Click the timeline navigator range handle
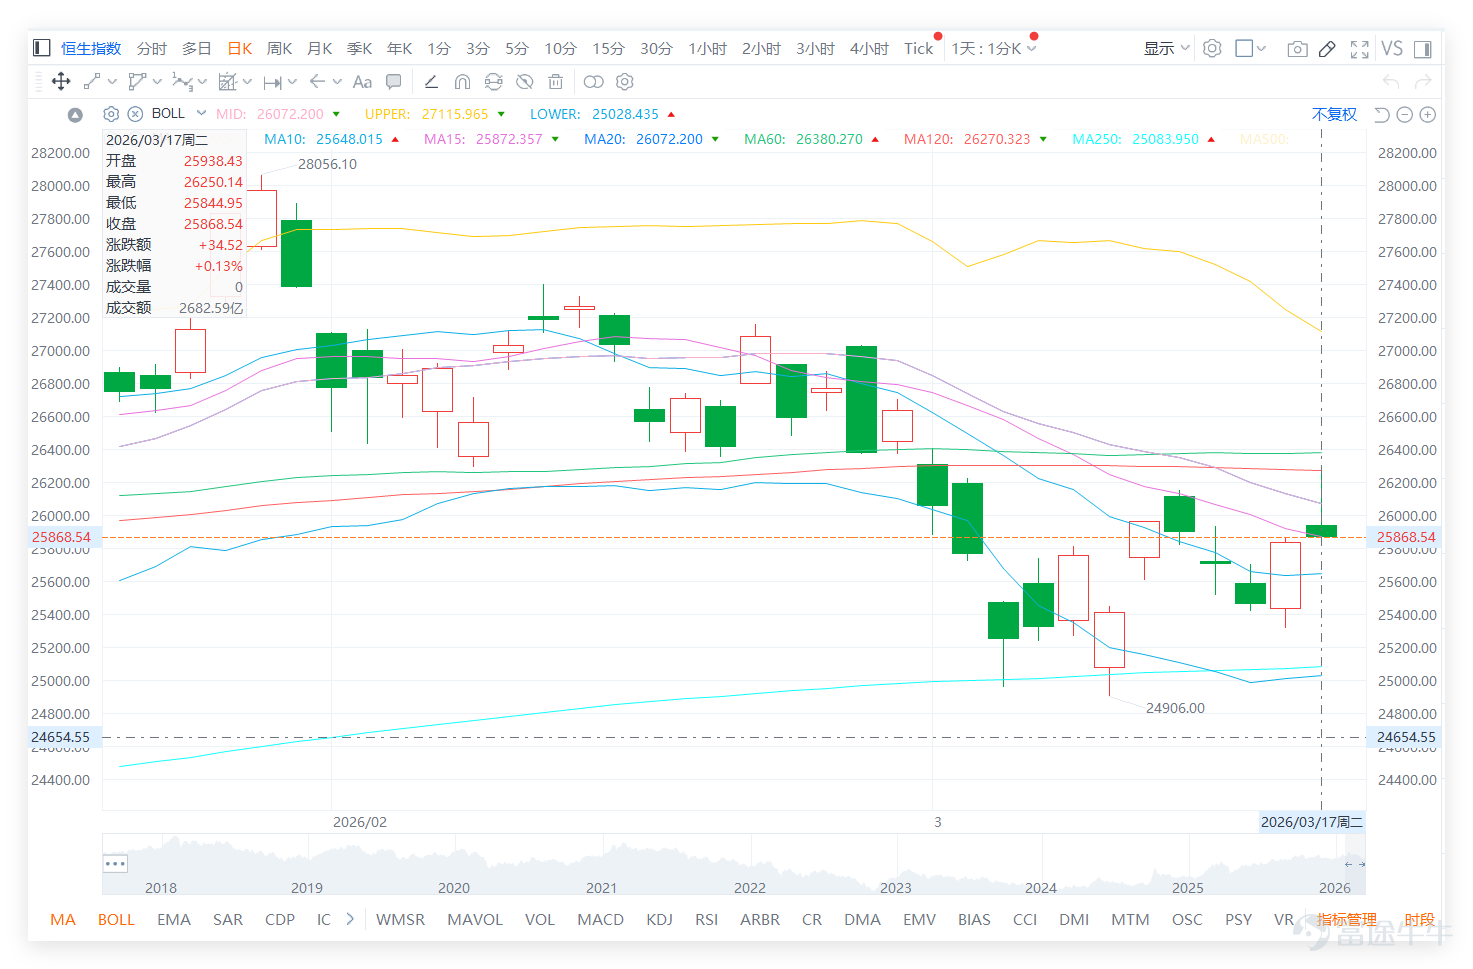Image resolution: width=1473 pixels, height=969 pixels. coord(1355,864)
